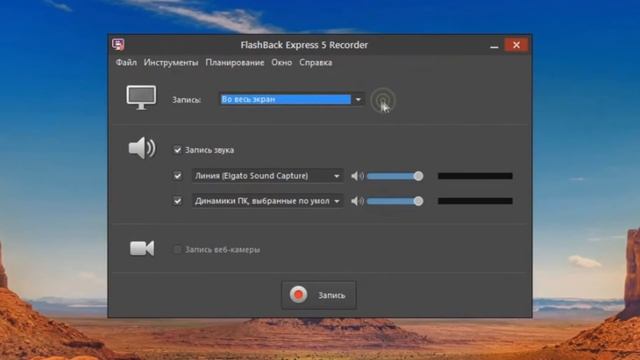Image resolution: width=640 pixels, height=360 pixels.
Task: Click the region select target icon
Action: [x=383, y=100]
